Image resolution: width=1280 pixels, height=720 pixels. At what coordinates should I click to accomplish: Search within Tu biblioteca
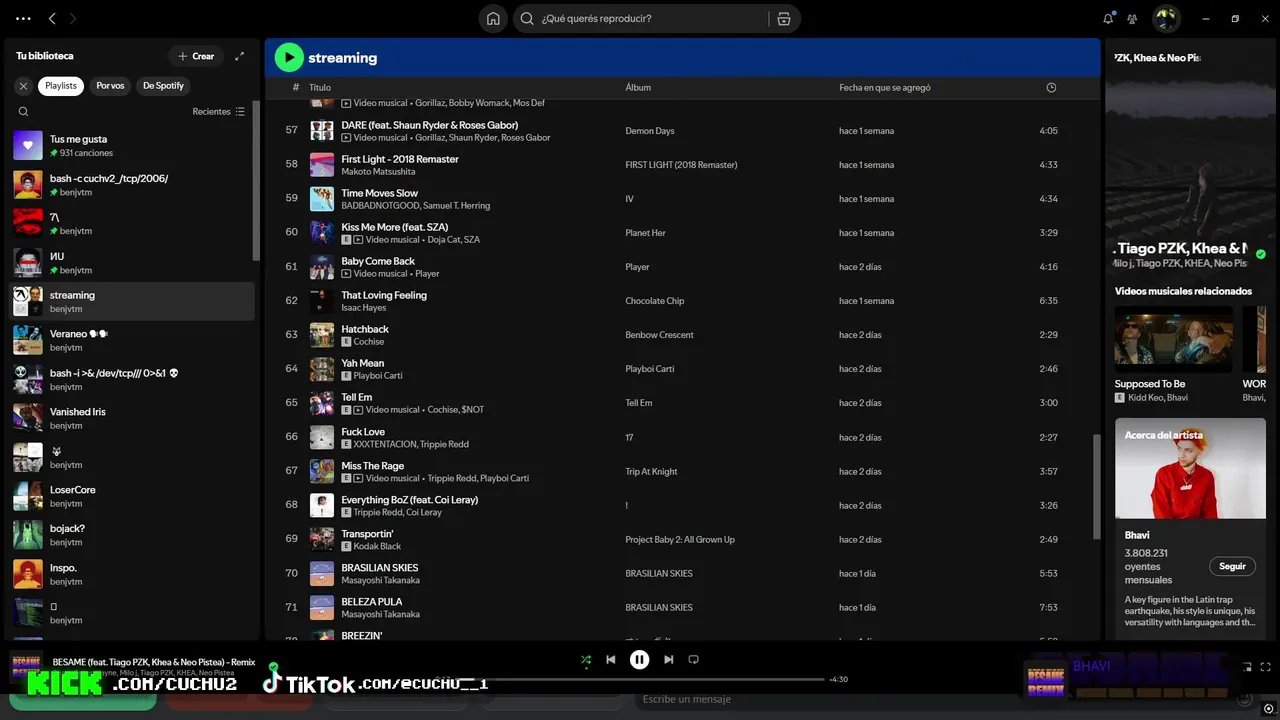[23, 112]
